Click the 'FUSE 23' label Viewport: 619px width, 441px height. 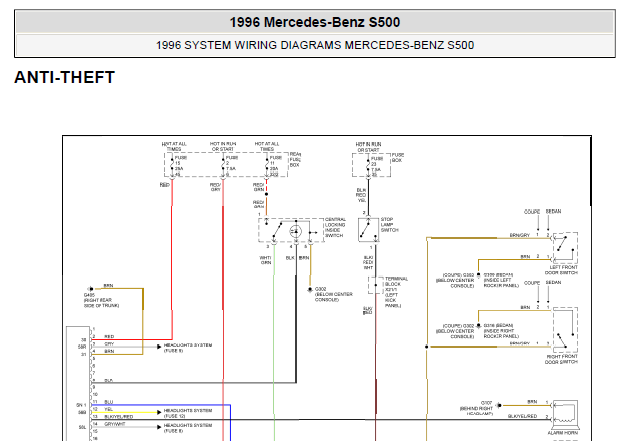[377, 161]
